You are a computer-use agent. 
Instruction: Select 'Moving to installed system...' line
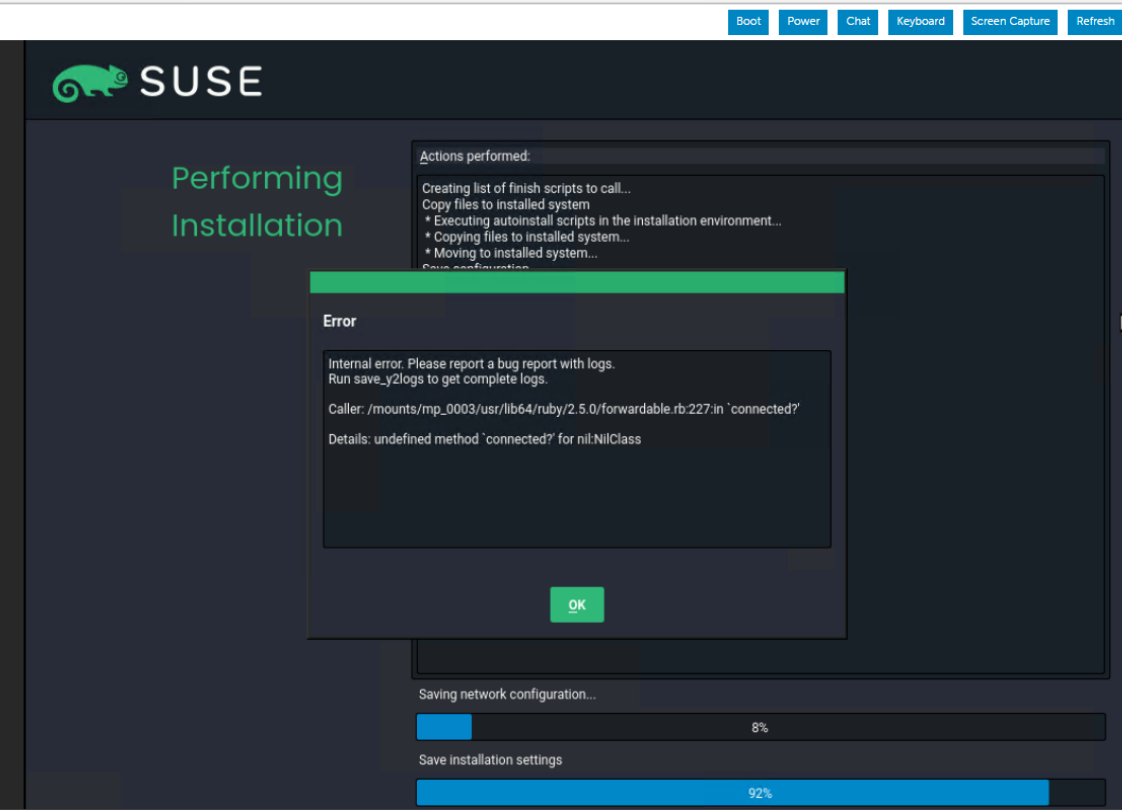(511, 253)
